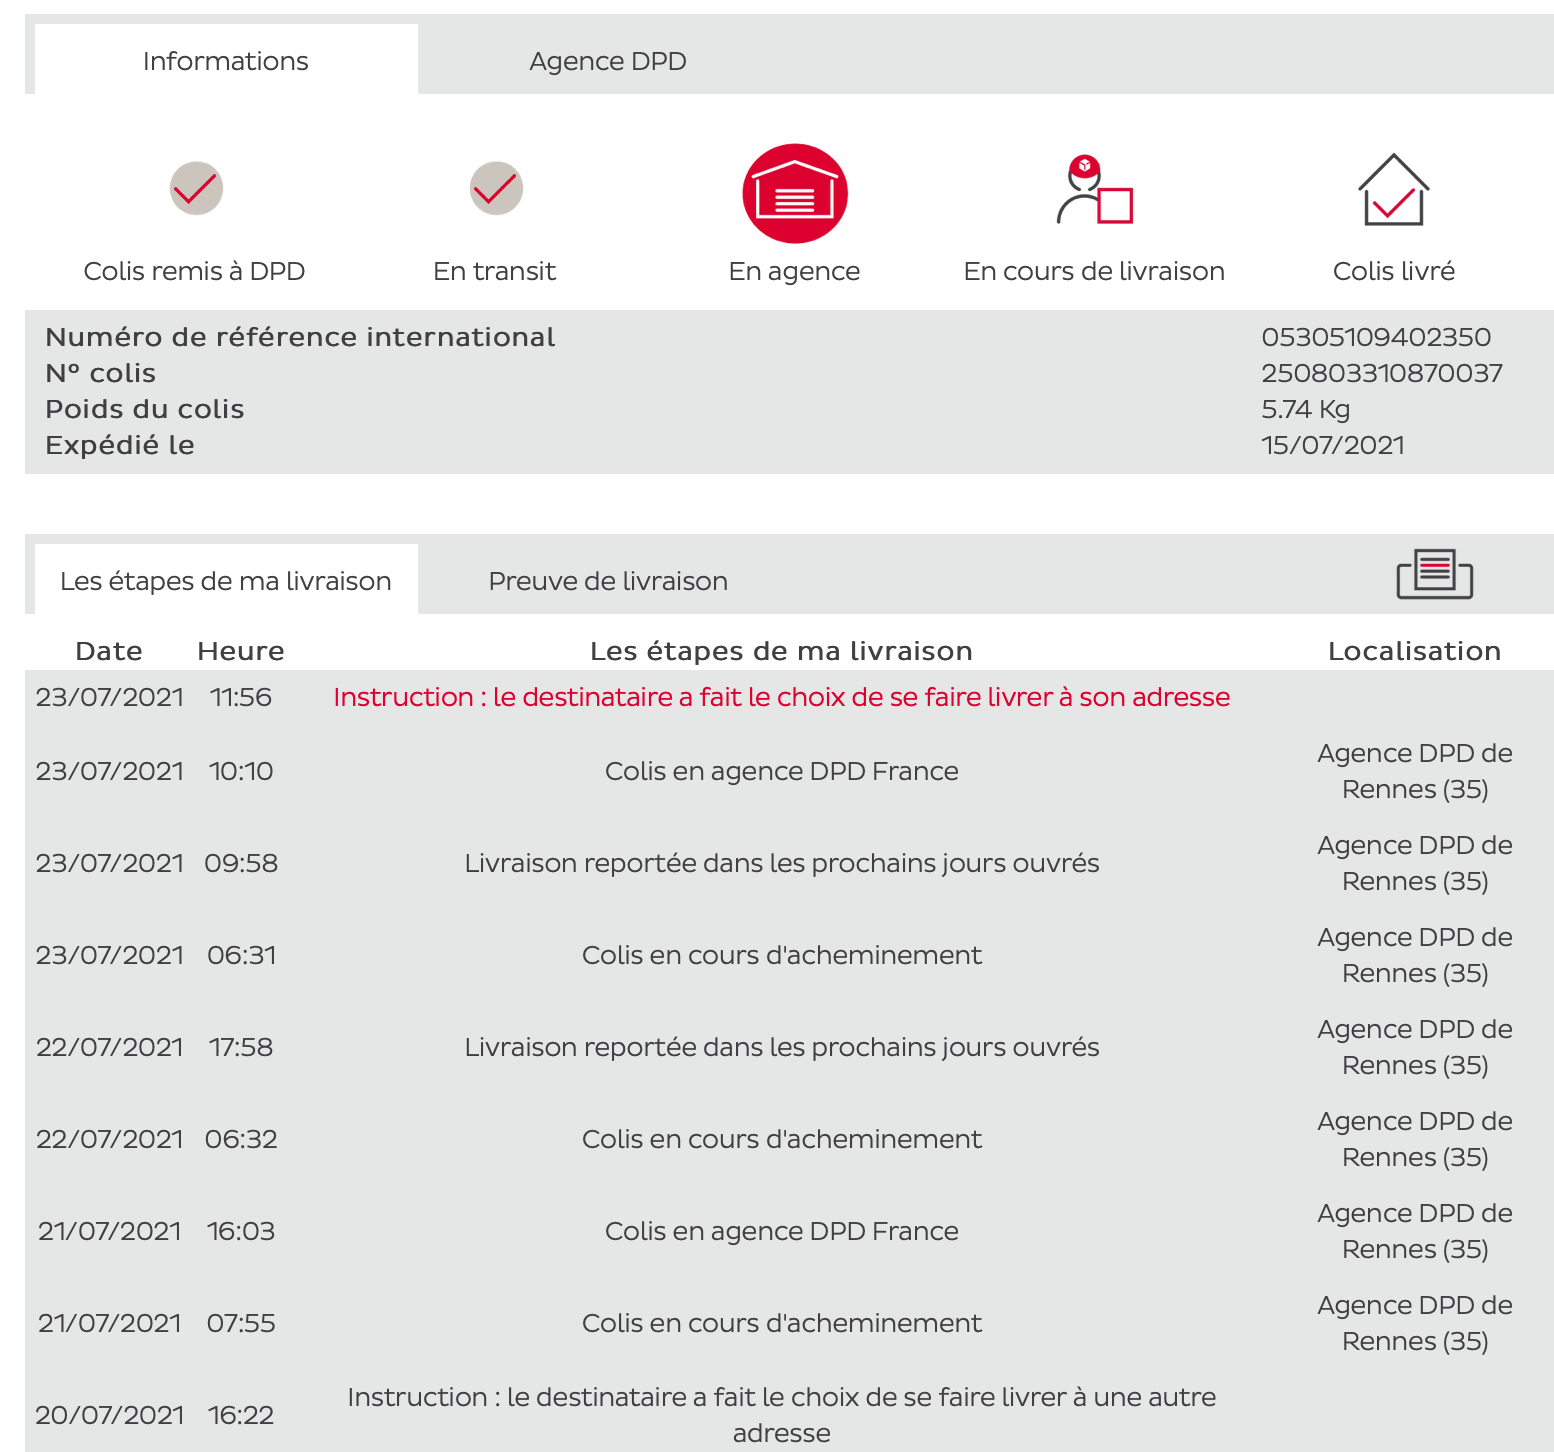Select the reference number 05305109402350
This screenshot has height=1452, width=1554.
[1376, 337]
